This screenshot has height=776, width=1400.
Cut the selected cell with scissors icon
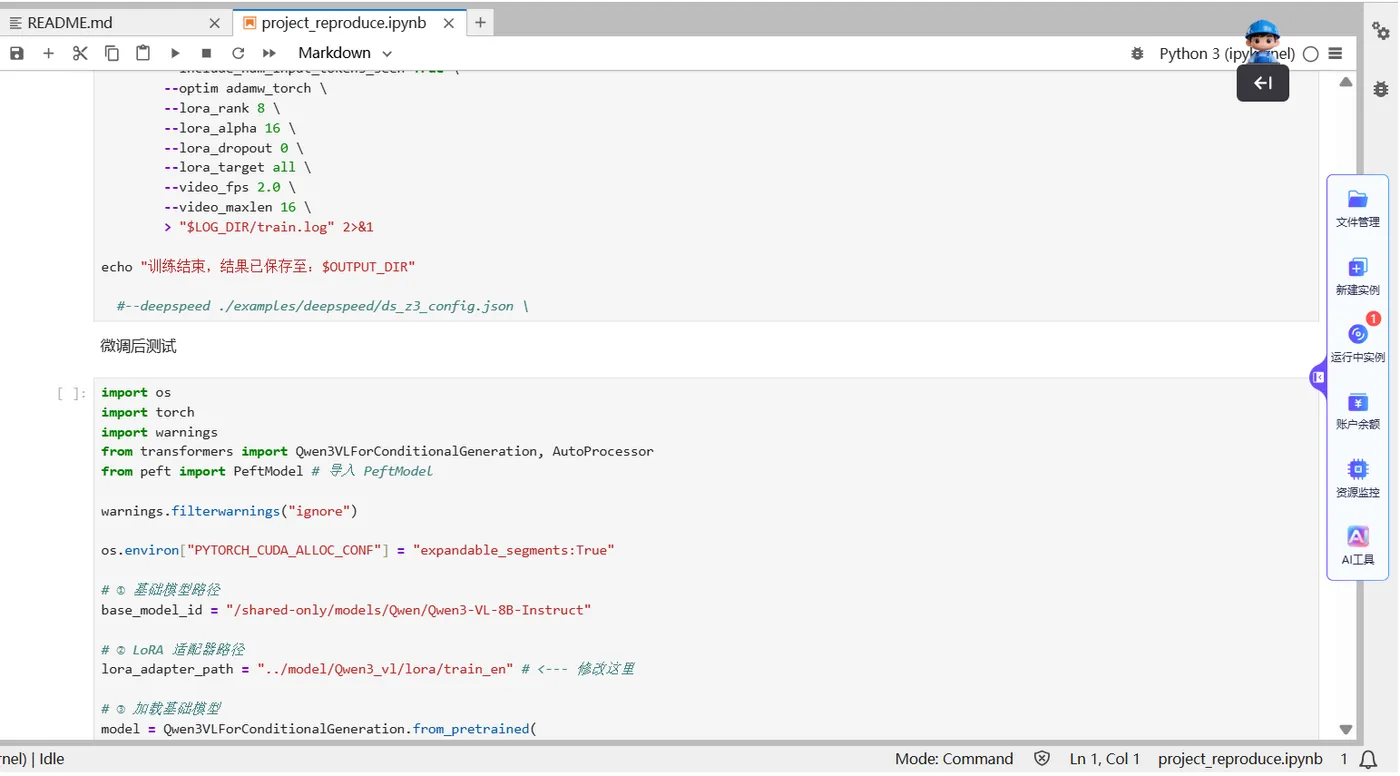(x=80, y=53)
